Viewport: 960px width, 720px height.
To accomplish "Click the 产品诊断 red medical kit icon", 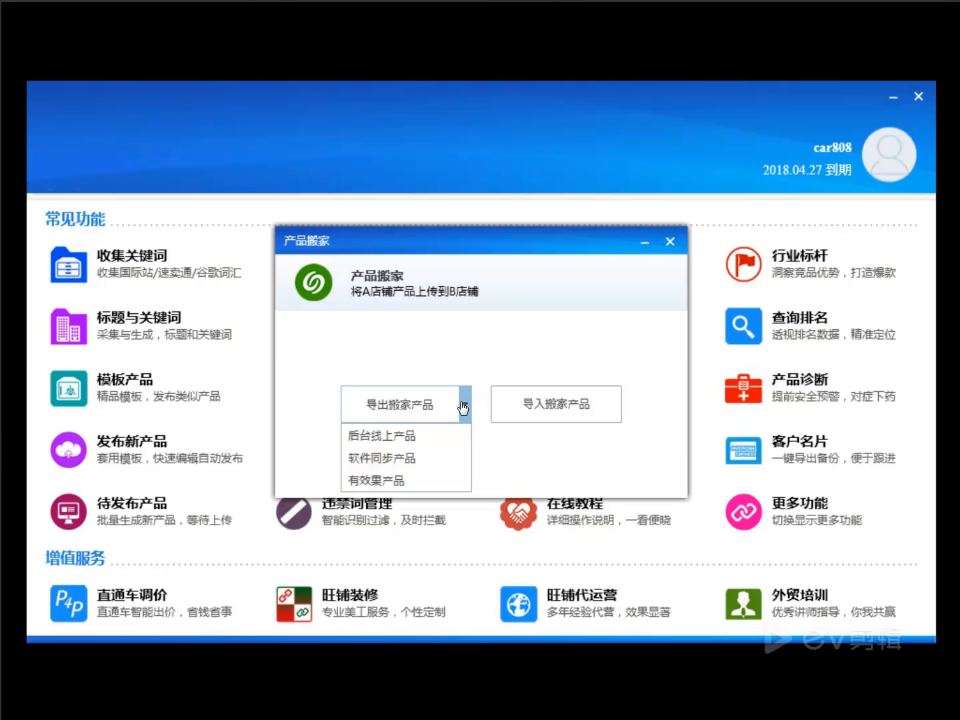I will click(x=743, y=388).
